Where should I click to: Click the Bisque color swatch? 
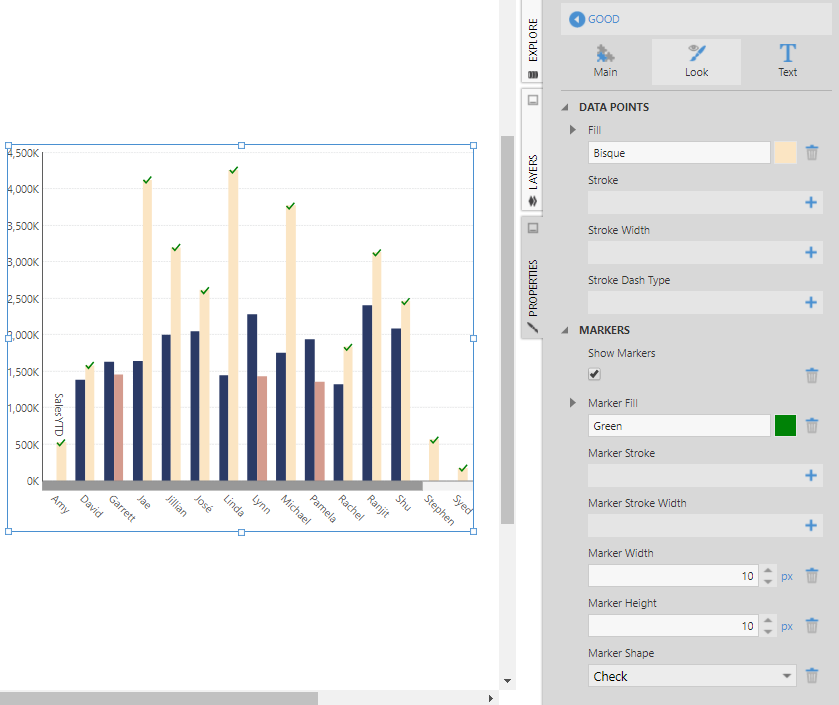[786, 153]
